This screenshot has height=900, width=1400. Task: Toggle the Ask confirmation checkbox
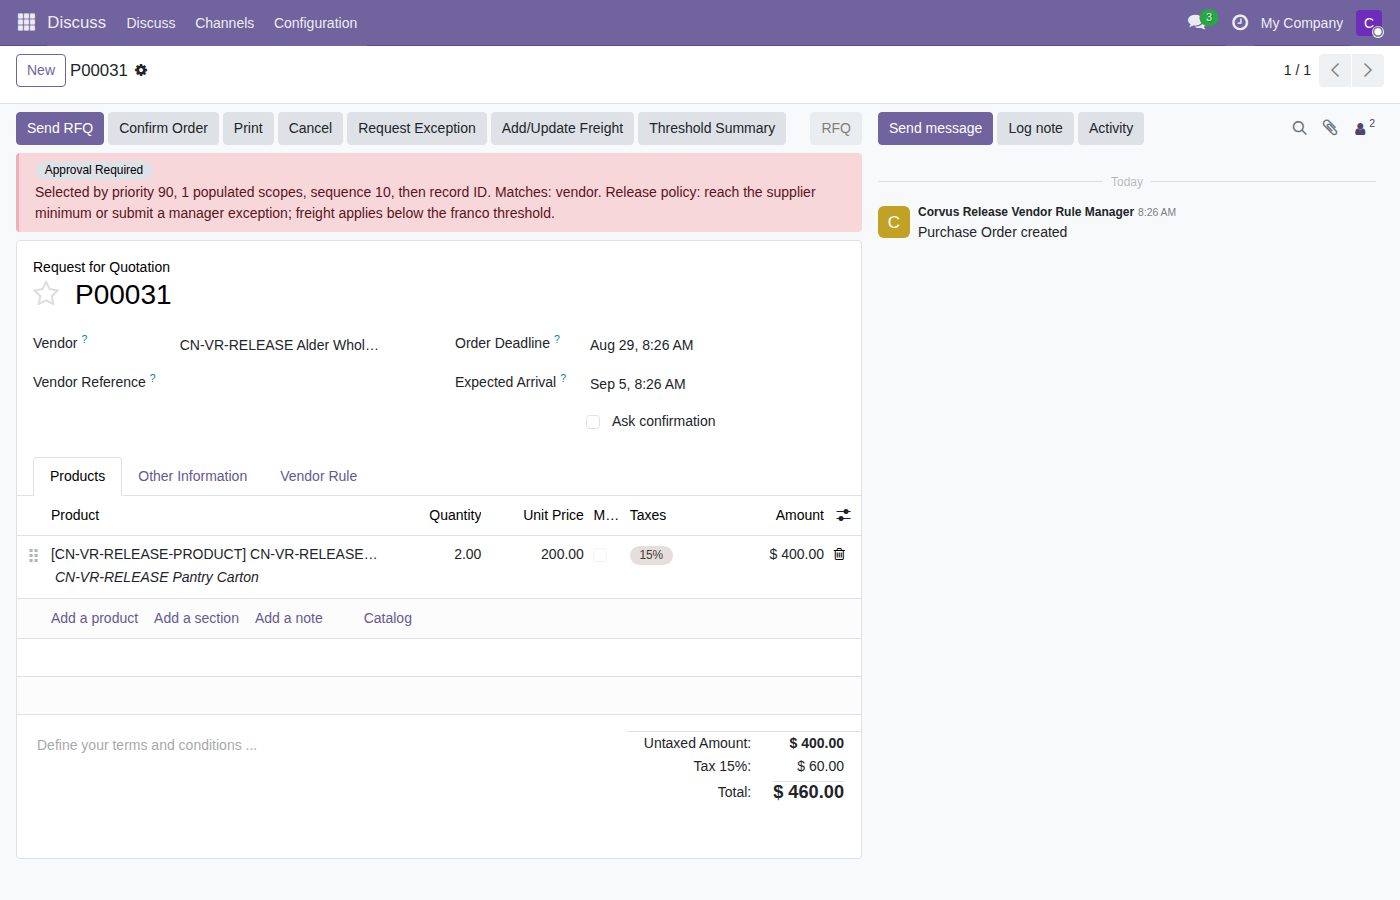(x=593, y=422)
